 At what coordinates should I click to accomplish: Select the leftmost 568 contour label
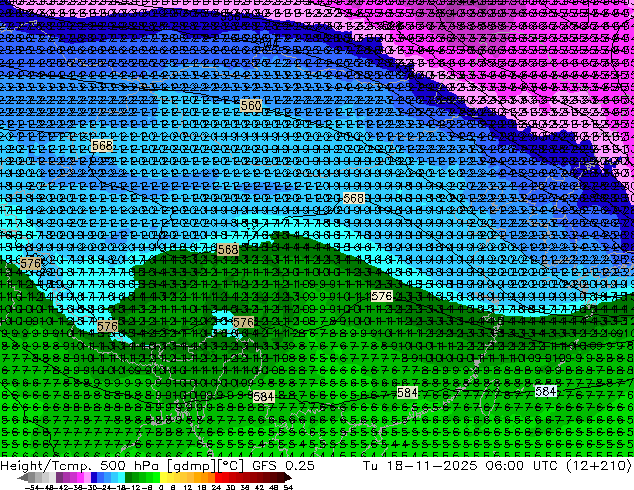102,146
